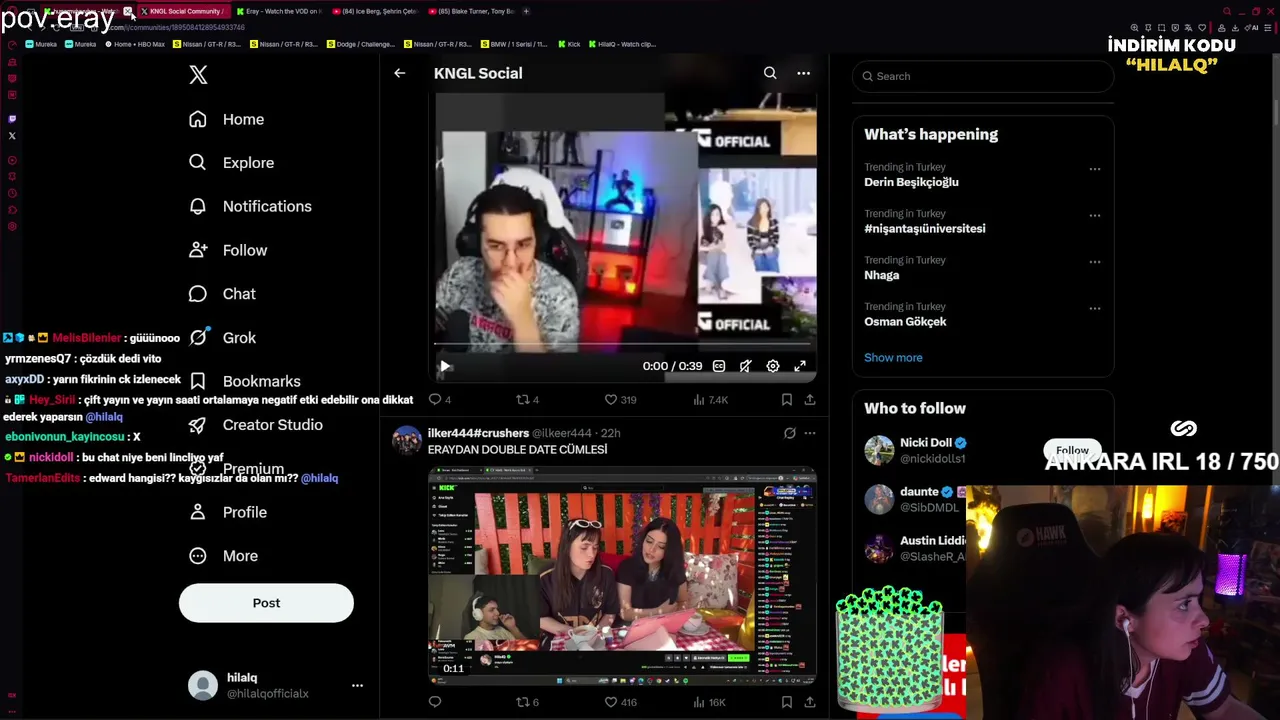Click the X logo in the sidebar

pyautogui.click(x=198, y=75)
